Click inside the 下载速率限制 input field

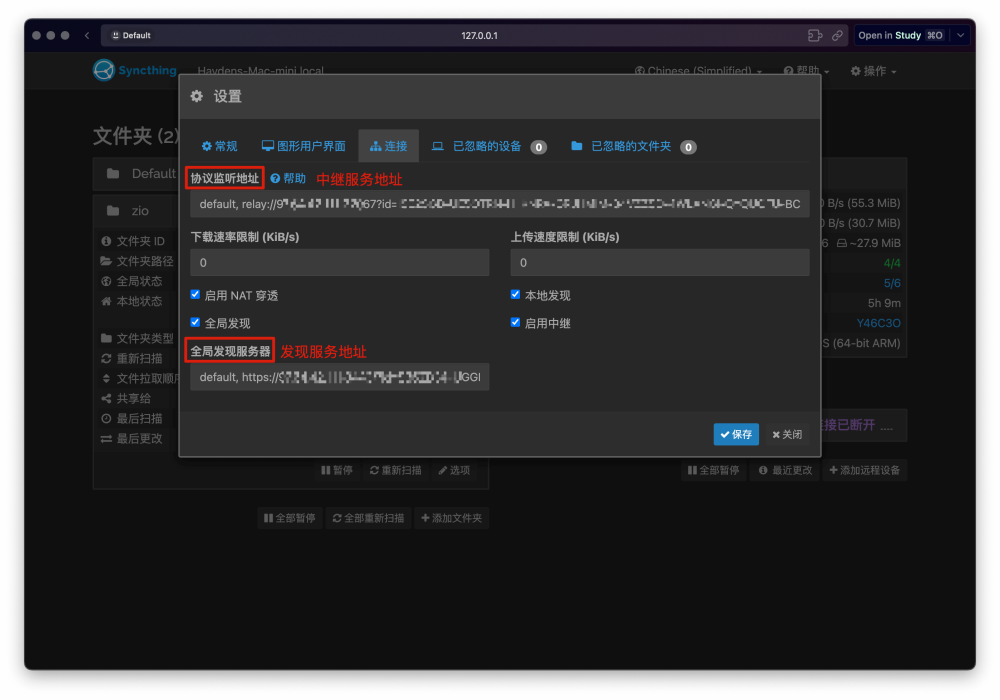tap(339, 262)
